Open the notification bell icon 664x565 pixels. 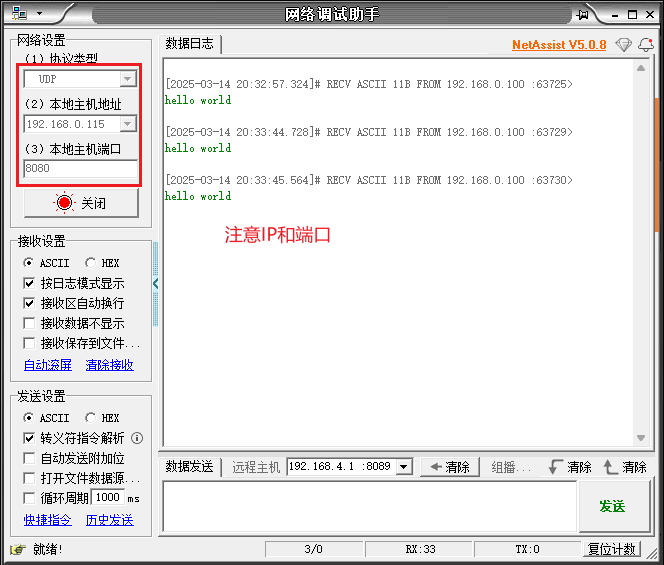click(646, 44)
